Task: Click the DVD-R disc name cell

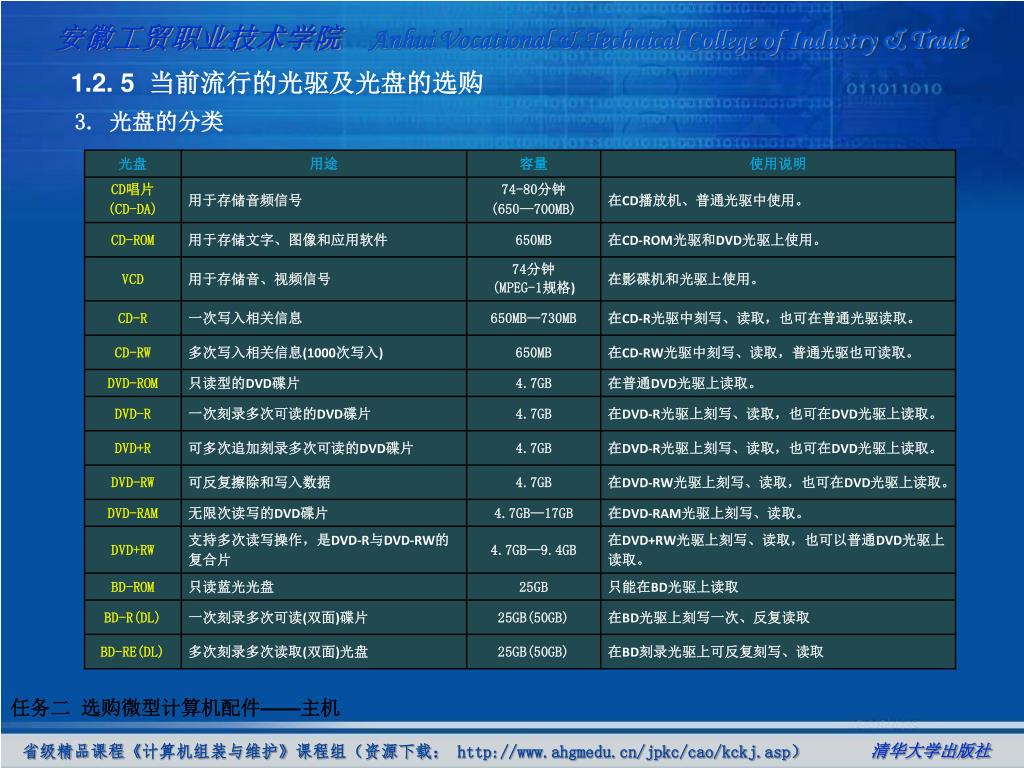Action: click(133, 413)
